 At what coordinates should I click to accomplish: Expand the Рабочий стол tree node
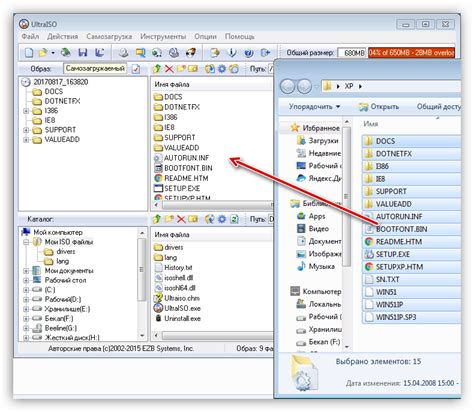(x=26, y=280)
